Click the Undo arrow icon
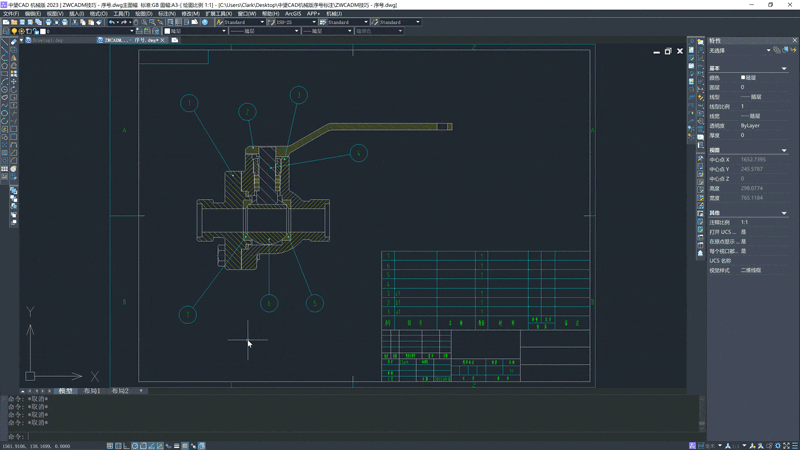 (x=112, y=22)
